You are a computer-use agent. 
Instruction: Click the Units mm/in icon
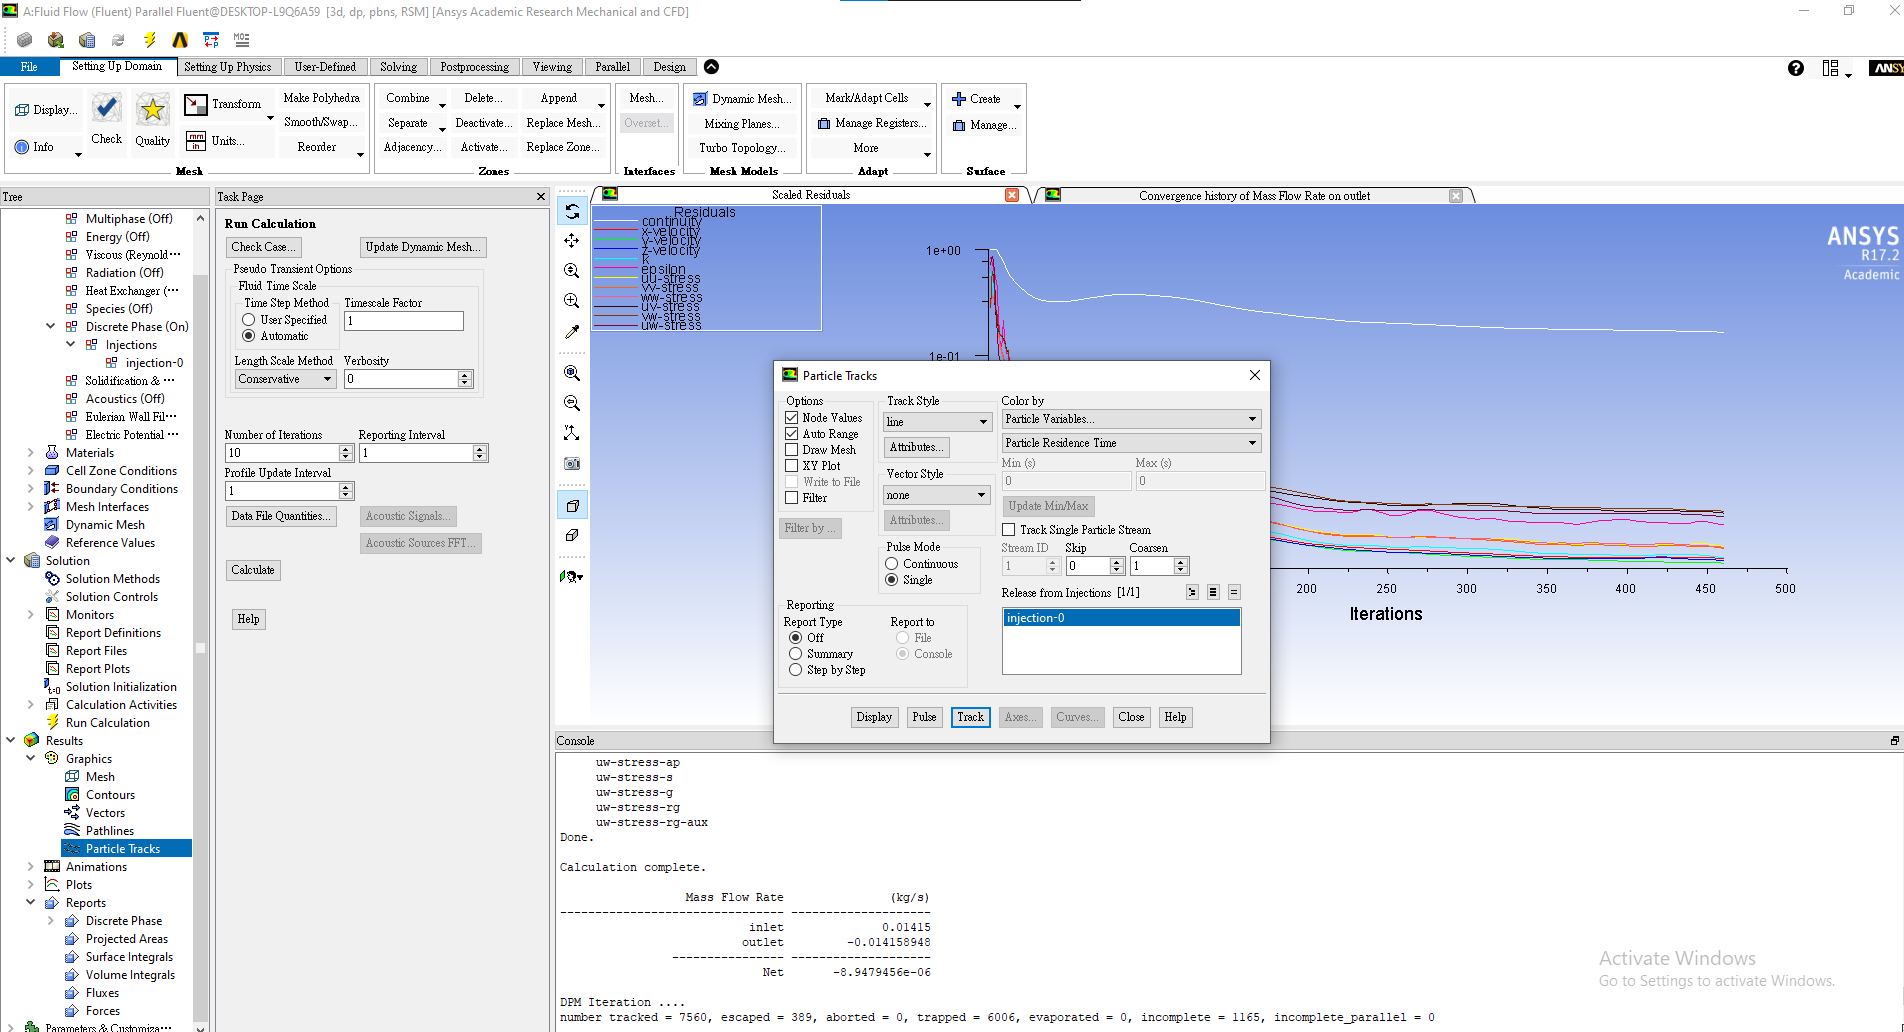196,140
